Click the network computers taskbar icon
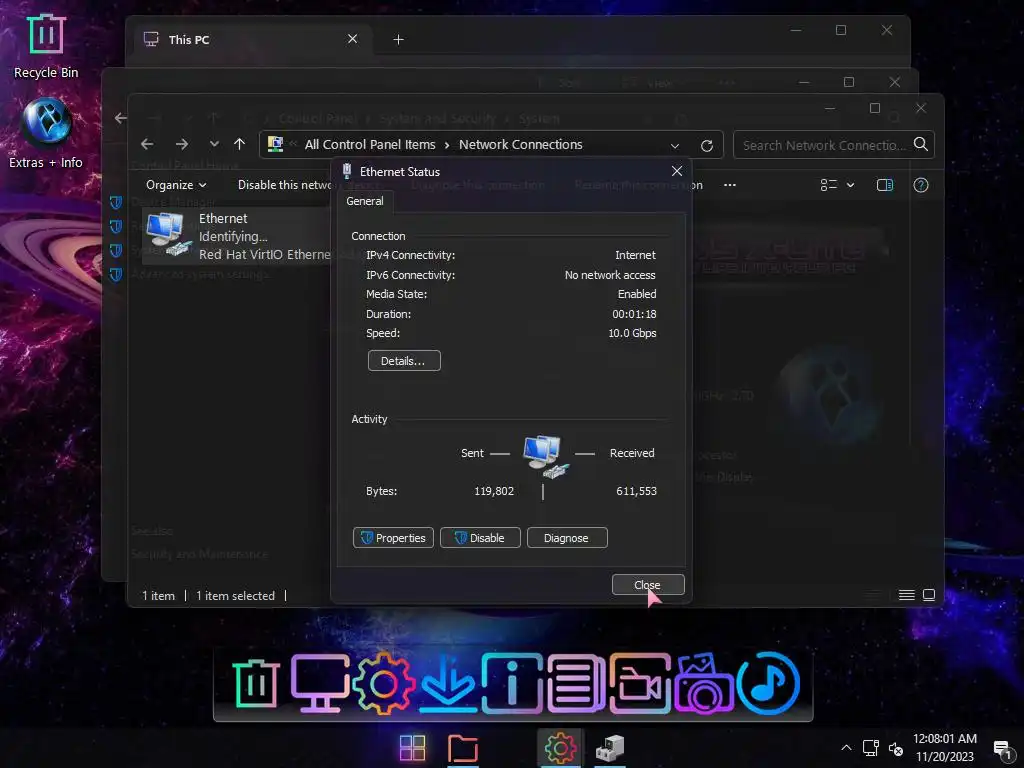 point(610,748)
